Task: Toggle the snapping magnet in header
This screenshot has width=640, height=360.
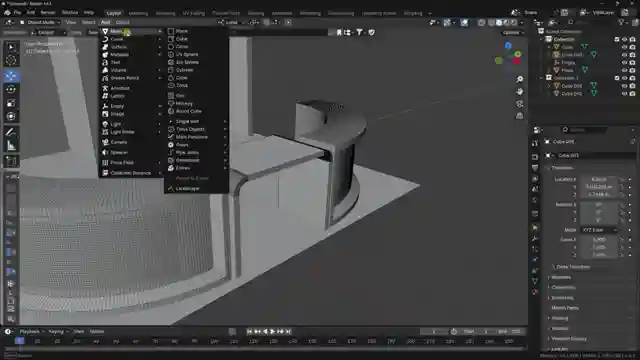Action: 267,22
